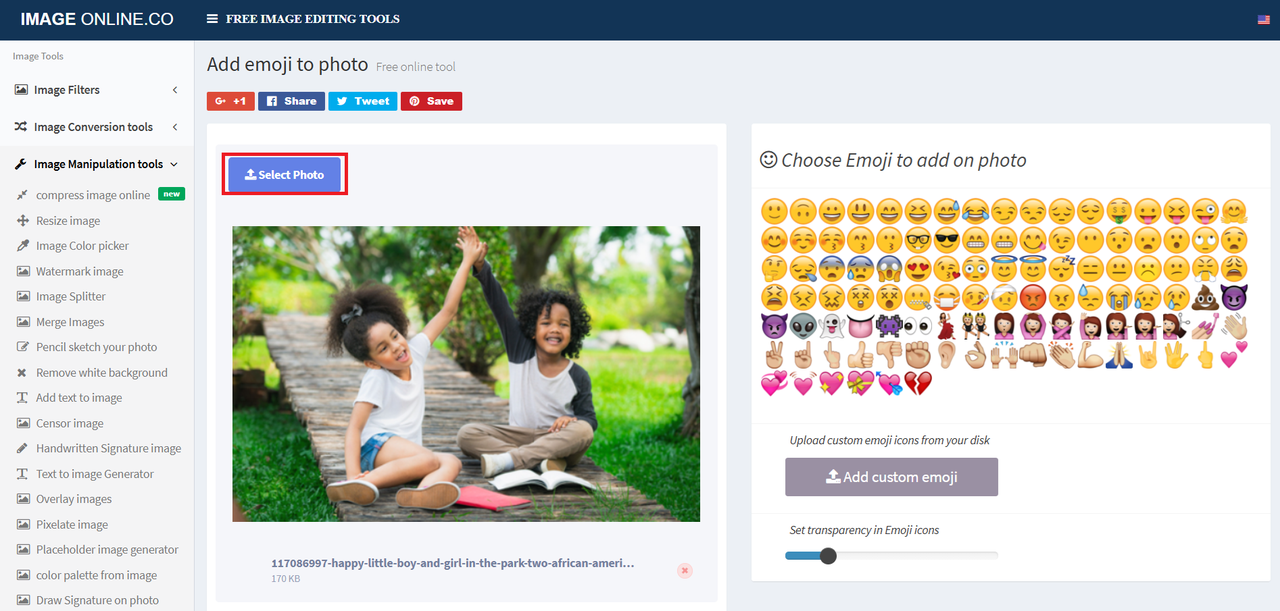1280x611 pixels.
Task: Select the broken heart emoji
Action: [917, 383]
